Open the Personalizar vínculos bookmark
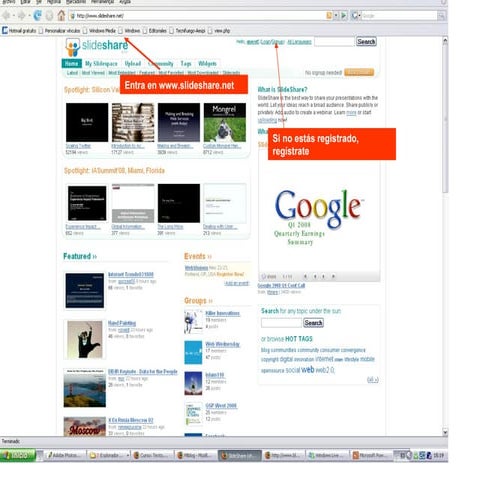The width and height of the screenshot is (480, 480). click(59, 31)
